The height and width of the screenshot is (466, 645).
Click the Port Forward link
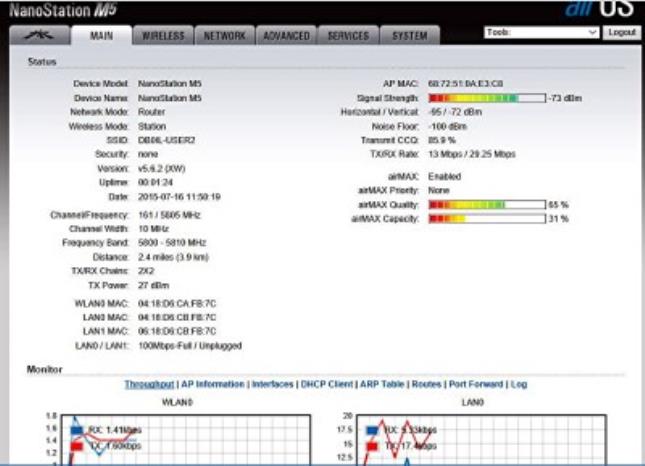click(475, 384)
